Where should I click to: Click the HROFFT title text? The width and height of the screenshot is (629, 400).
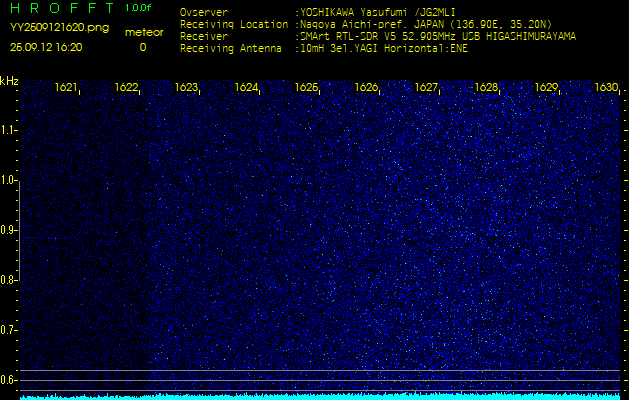click(61, 8)
